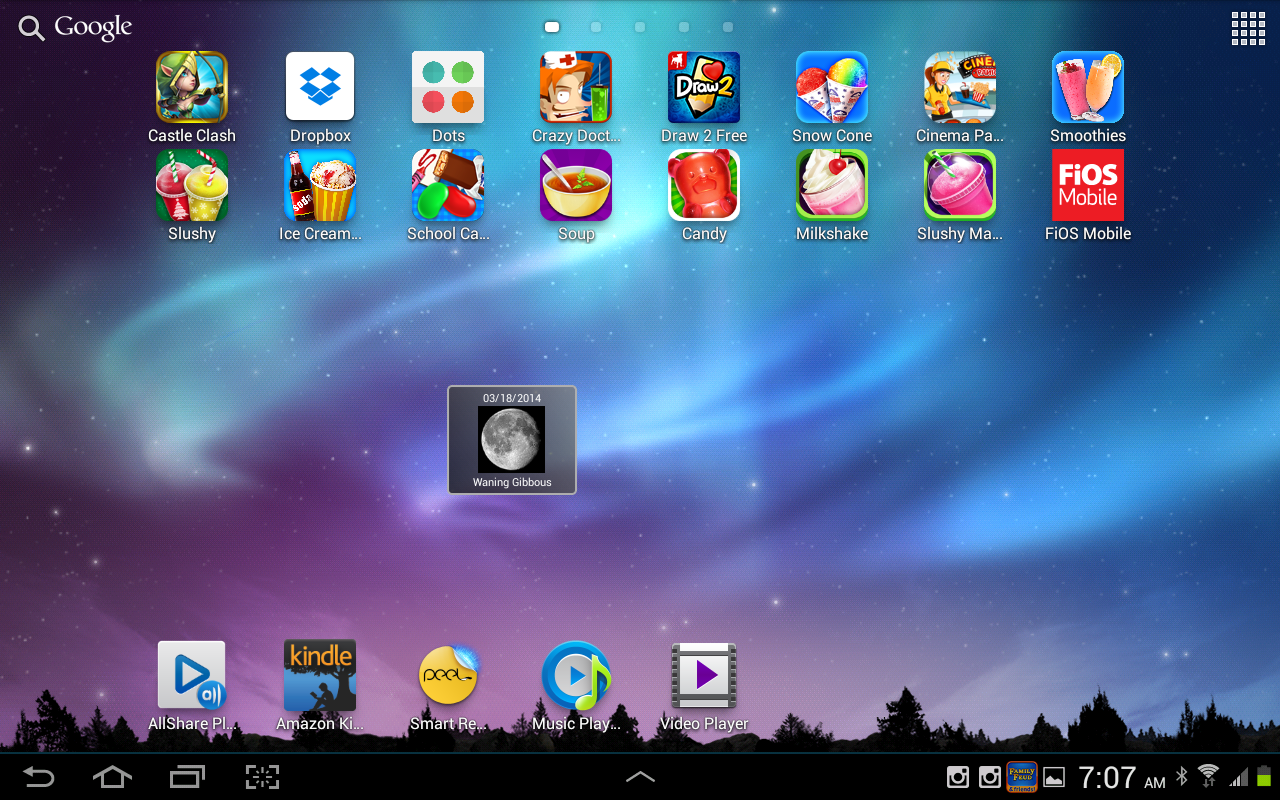Tap the Waning Gibbous moon phase widget
The width and height of the screenshot is (1280, 800).
512,440
